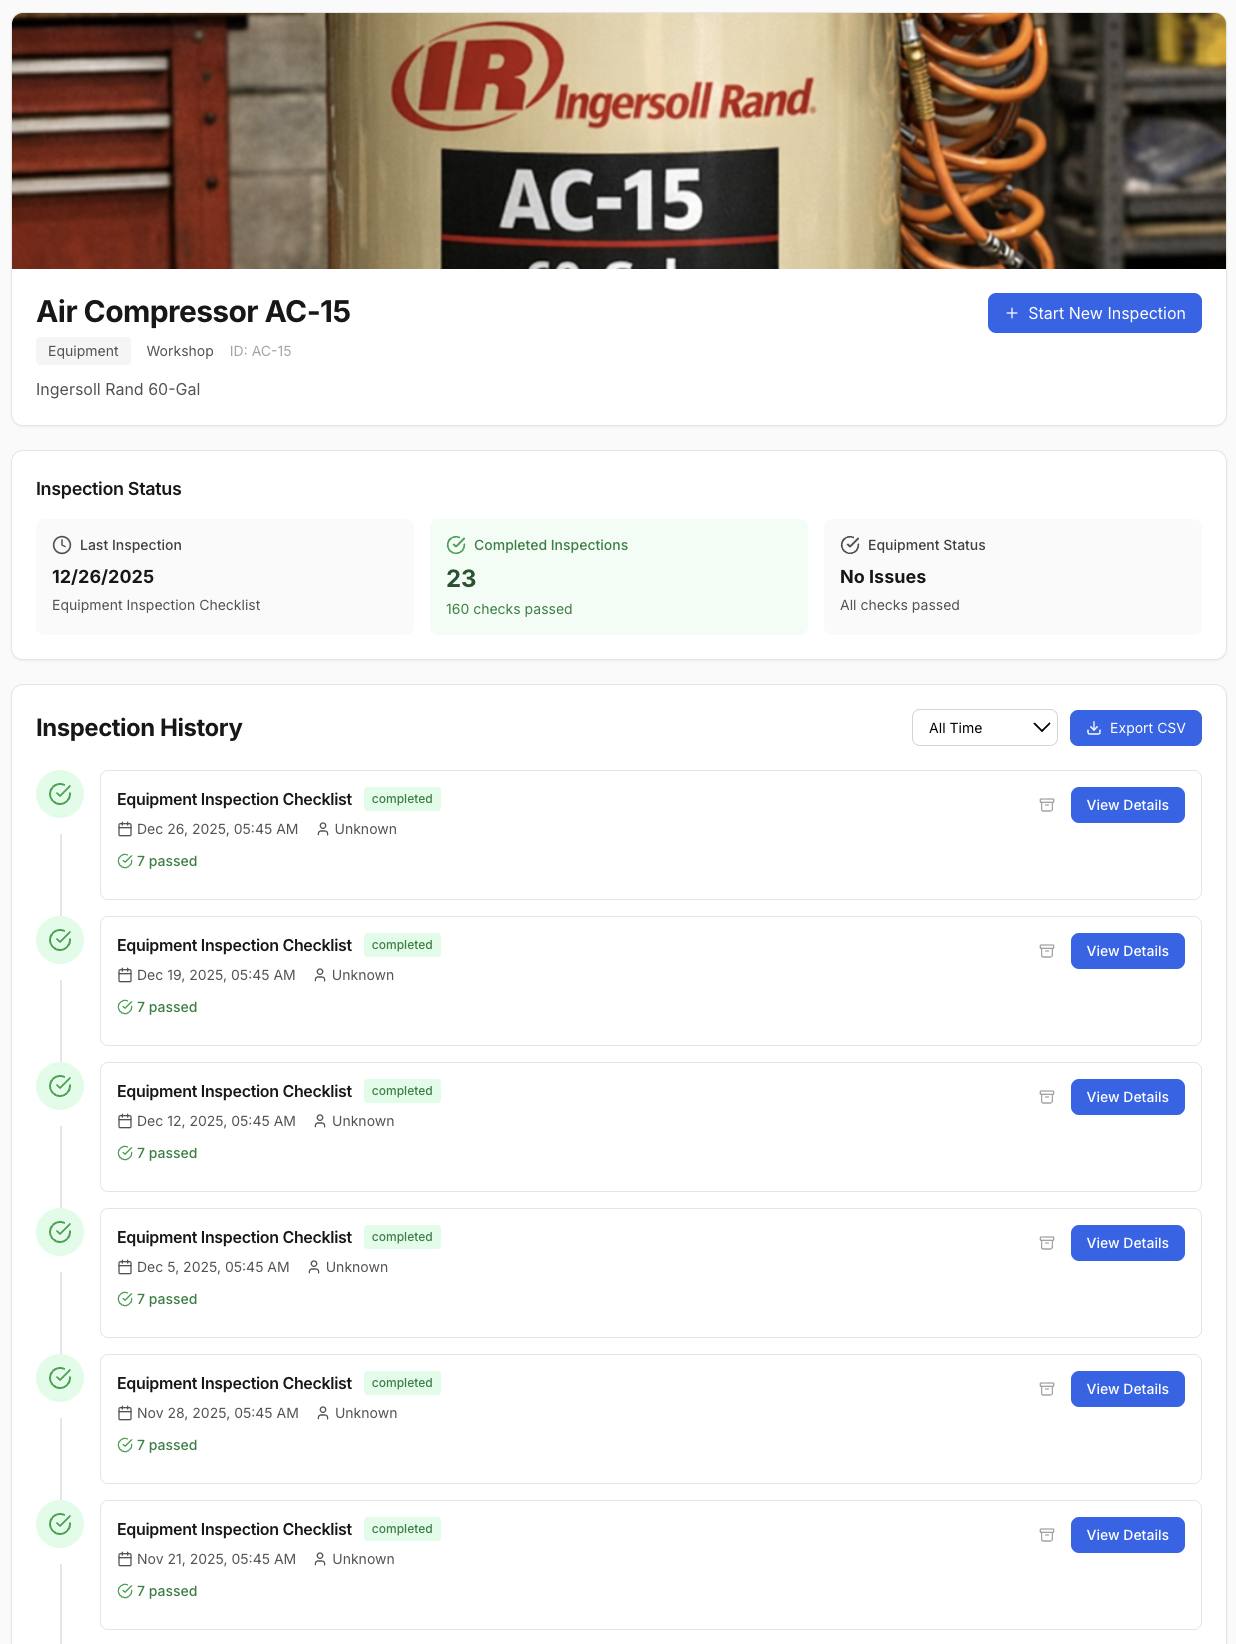Viewport: 1236px width, 1644px height.
Task: Click the completed badge on the Dec 12 checklist
Action: tap(402, 1091)
